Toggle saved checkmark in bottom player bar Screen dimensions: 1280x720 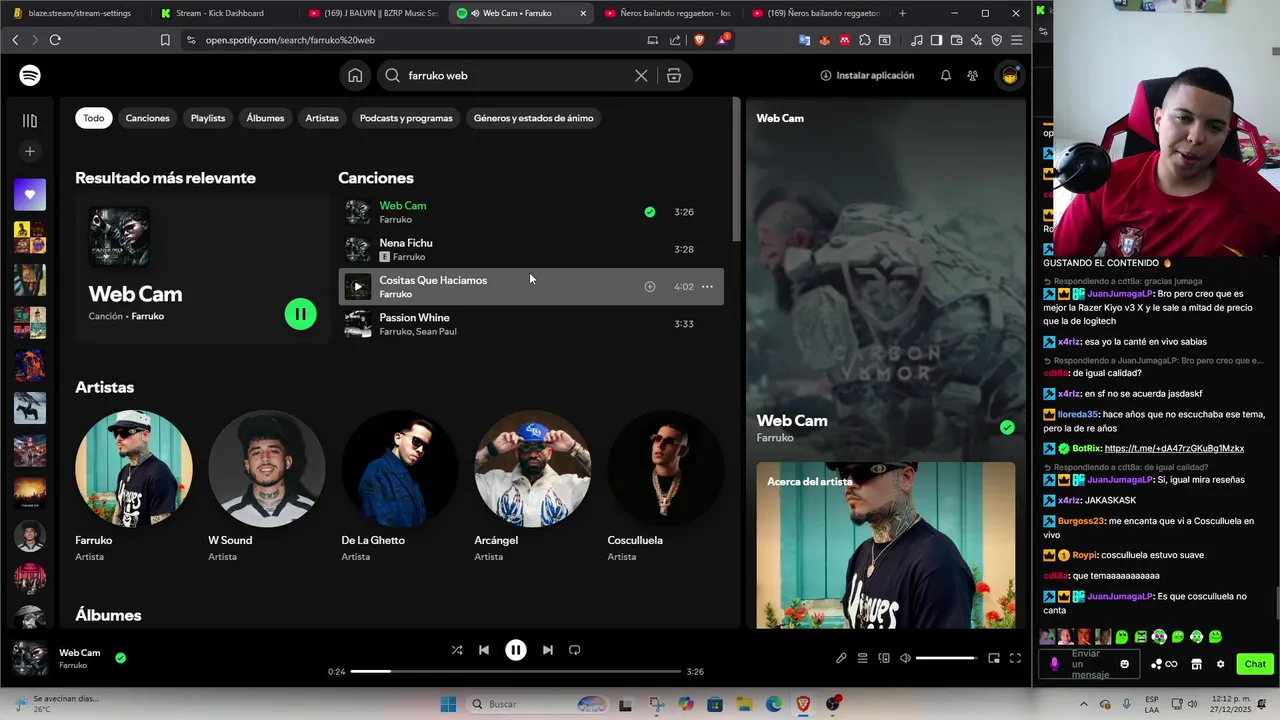120,658
